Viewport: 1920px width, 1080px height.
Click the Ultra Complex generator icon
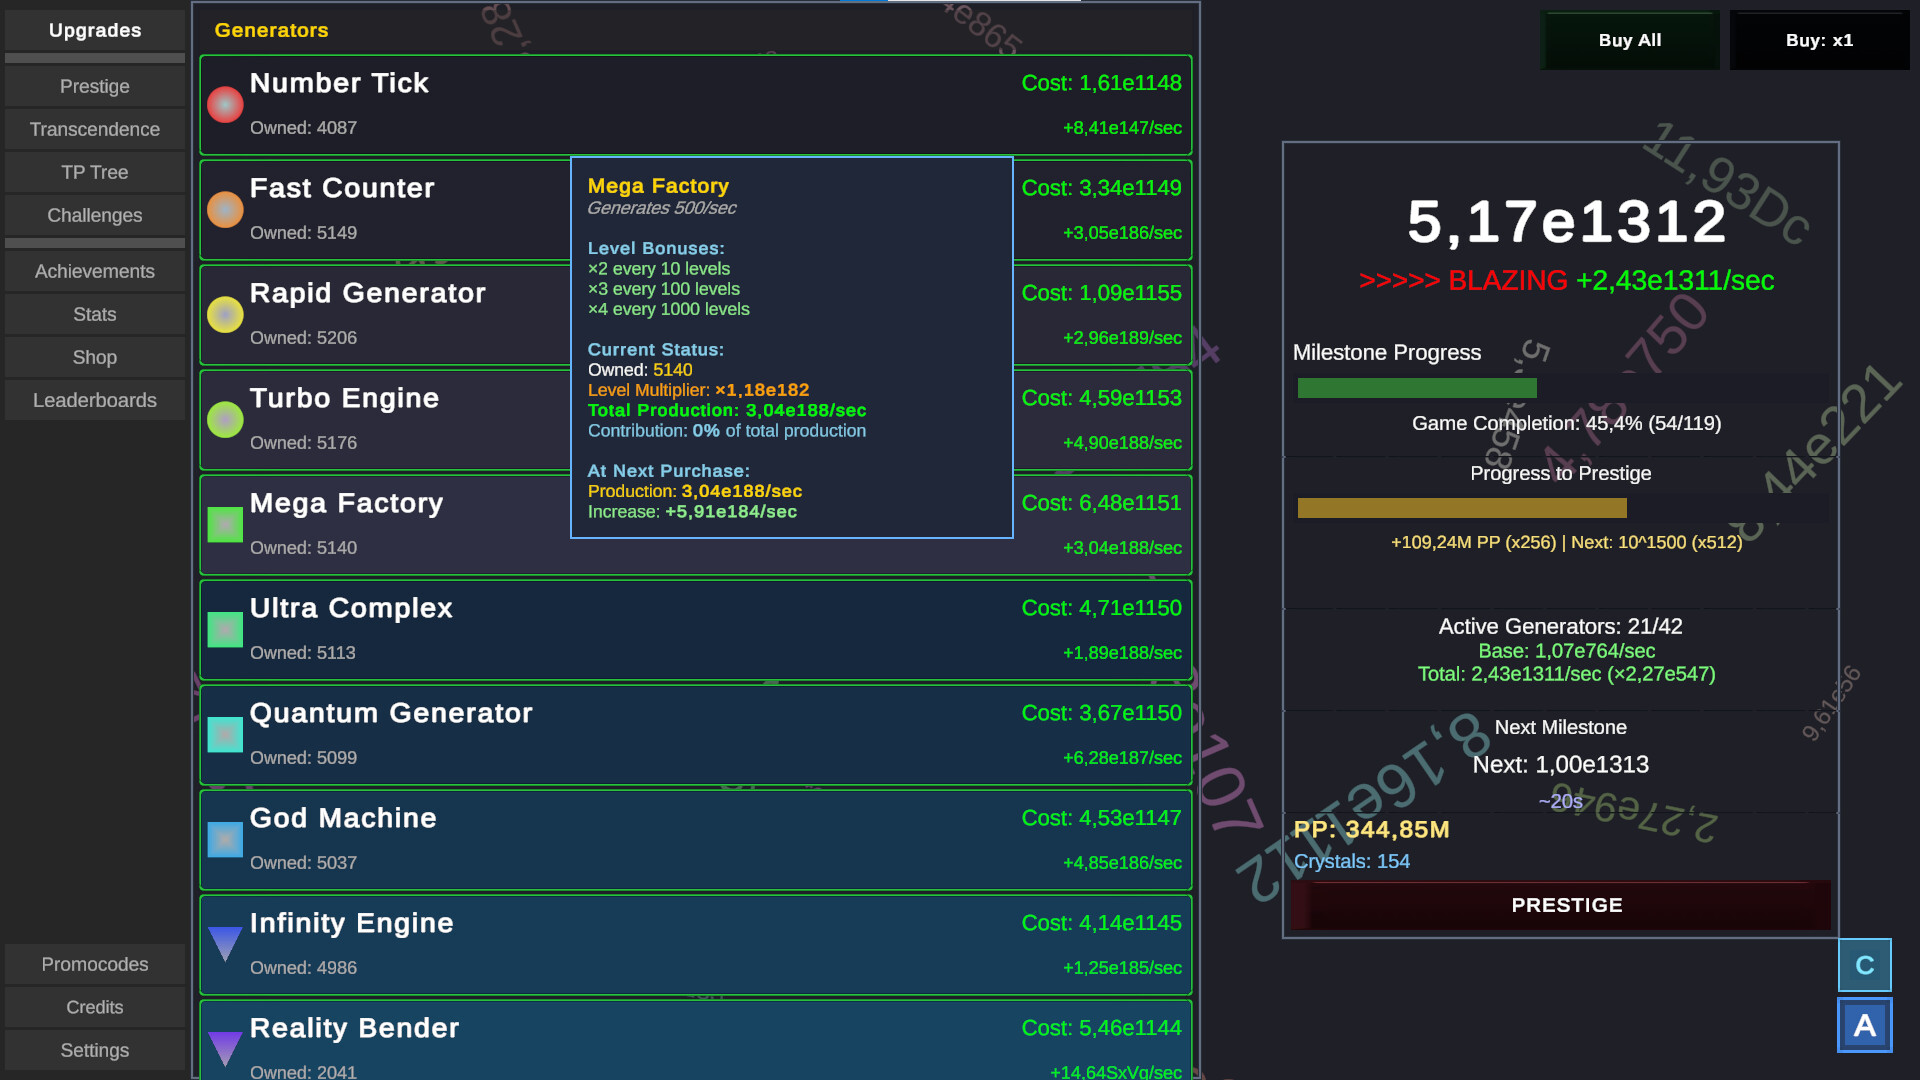224,629
